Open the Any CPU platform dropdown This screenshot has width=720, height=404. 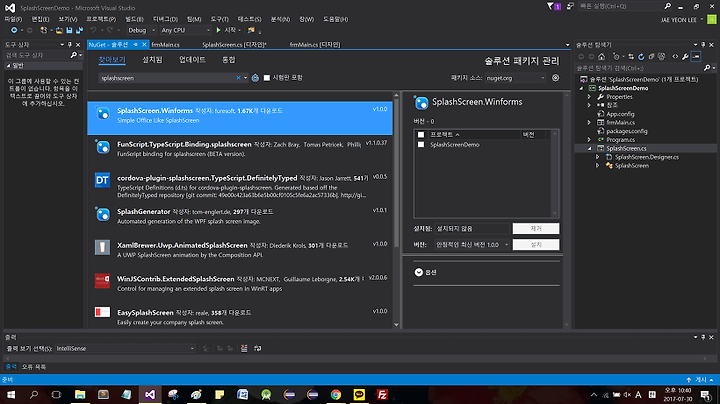coord(186,30)
